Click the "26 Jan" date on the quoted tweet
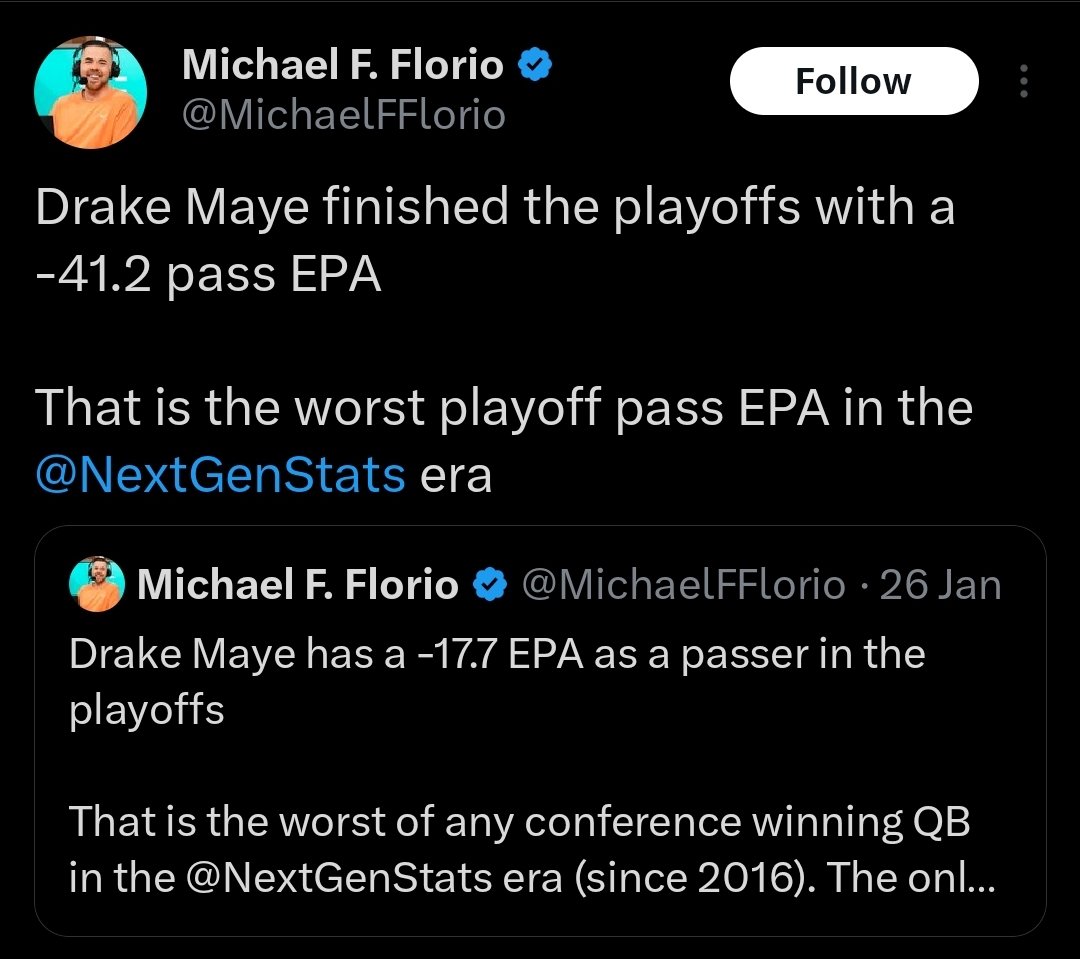 pyautogui.click(x=940, y=585)
